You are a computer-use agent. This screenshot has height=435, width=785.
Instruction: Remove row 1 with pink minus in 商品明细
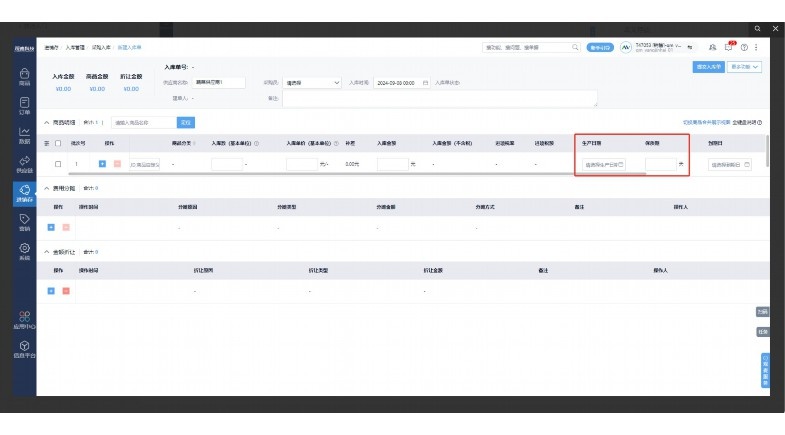(x=117, y=164)
